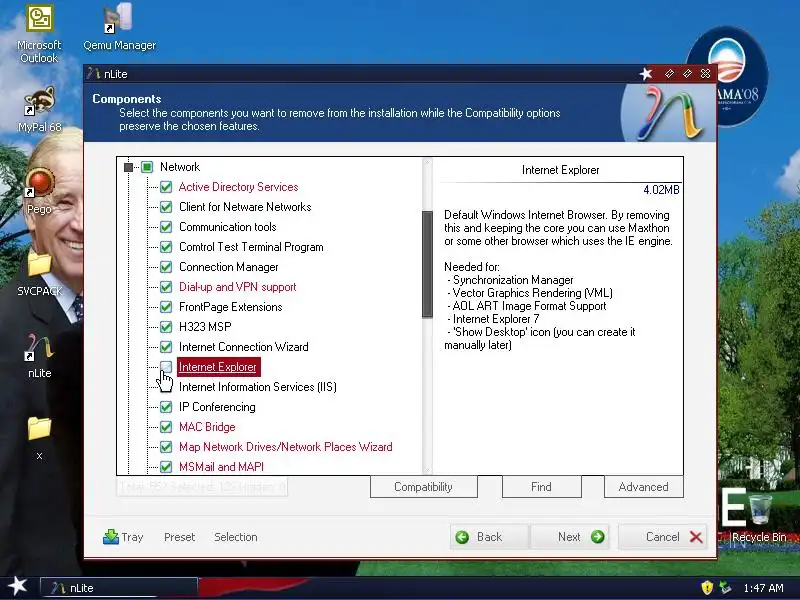Click the security shield tray icon
800x600 pixels.
pos(707,588)
